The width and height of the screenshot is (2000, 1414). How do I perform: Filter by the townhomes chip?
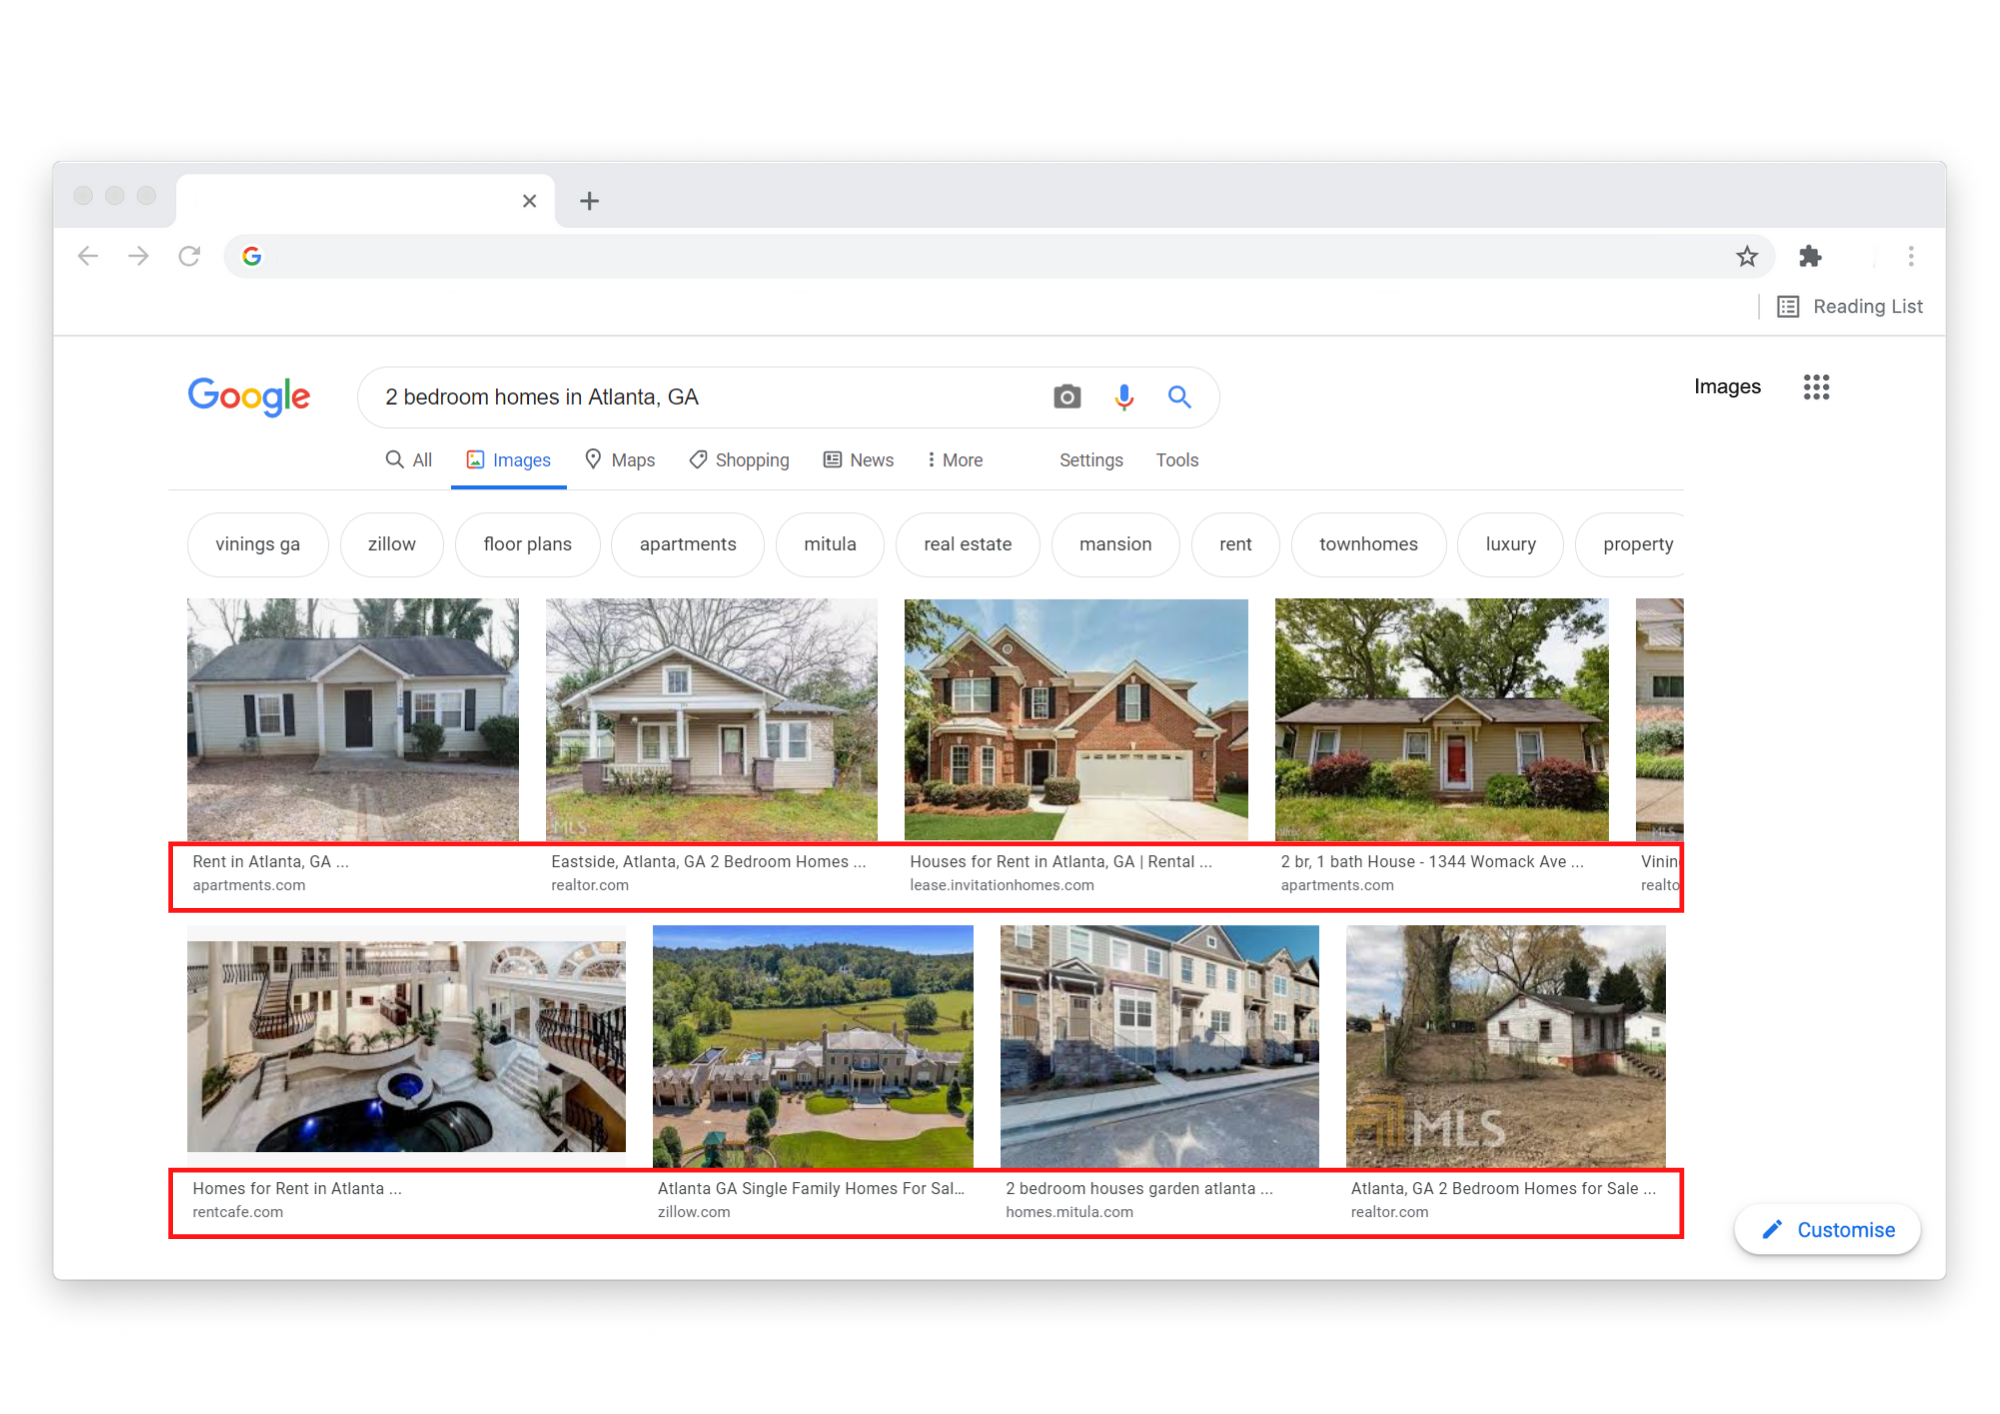click(1368, 544)
